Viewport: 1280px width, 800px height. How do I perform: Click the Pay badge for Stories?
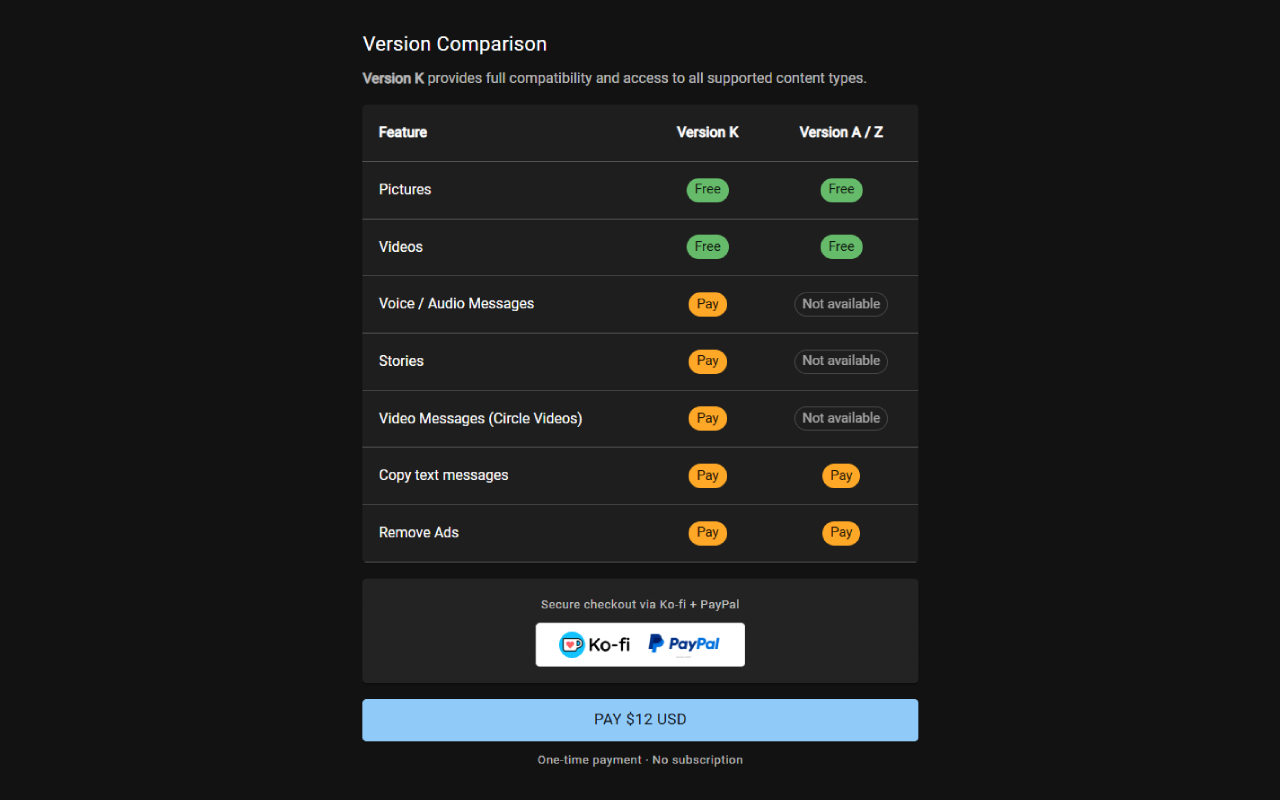pos(707,361)
